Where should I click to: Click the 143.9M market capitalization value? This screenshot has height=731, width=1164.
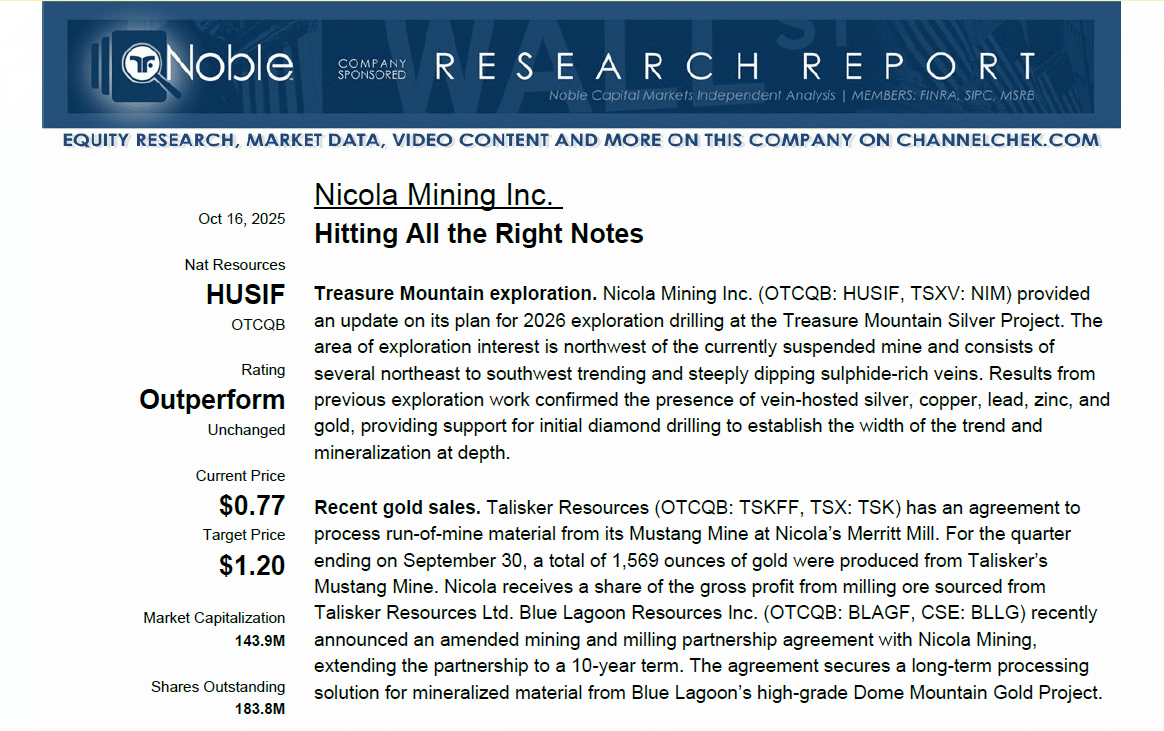pos(260,641)
